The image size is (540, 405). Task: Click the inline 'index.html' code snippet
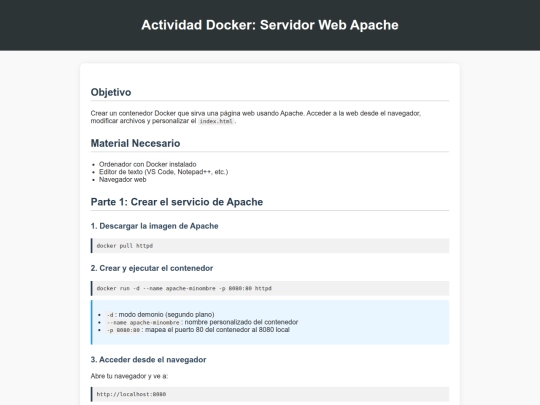pos(216,121)
